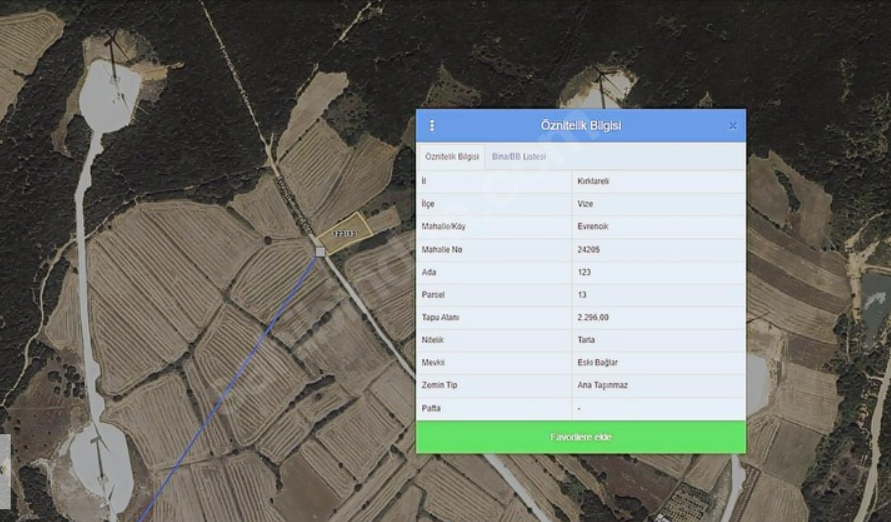This screenshot has width=891, height=522.
Task: Close the Öznitelik Bilgisi panel
Action: 732,126
